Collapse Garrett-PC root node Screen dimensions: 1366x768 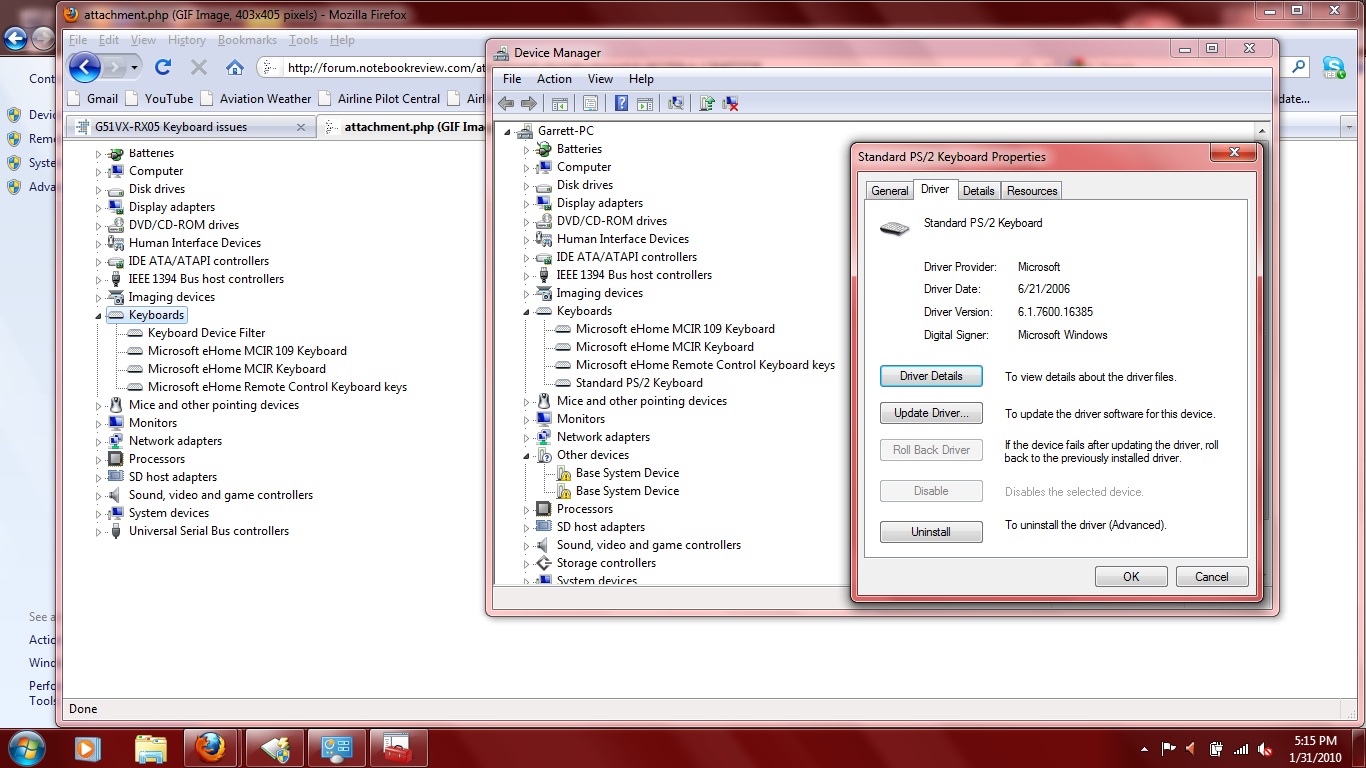508,131
